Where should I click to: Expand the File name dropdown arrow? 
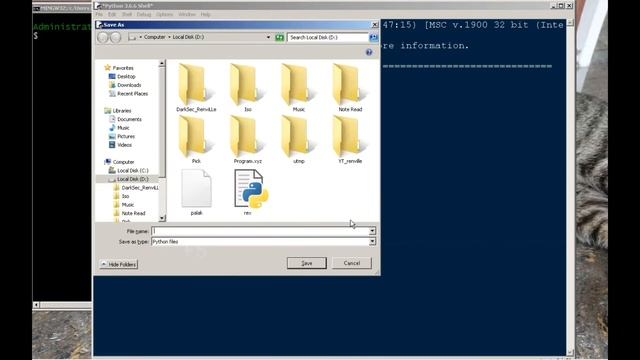372,231
